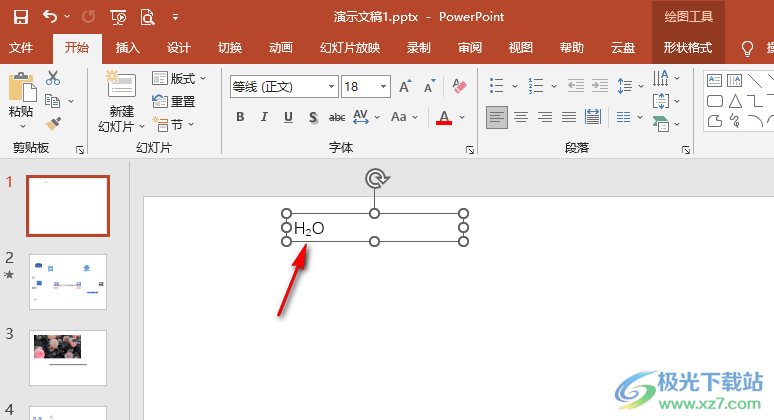This screenshot has width=774, height=420.
Task: Select slide 2 thumbnail
Action: point(68,282)
